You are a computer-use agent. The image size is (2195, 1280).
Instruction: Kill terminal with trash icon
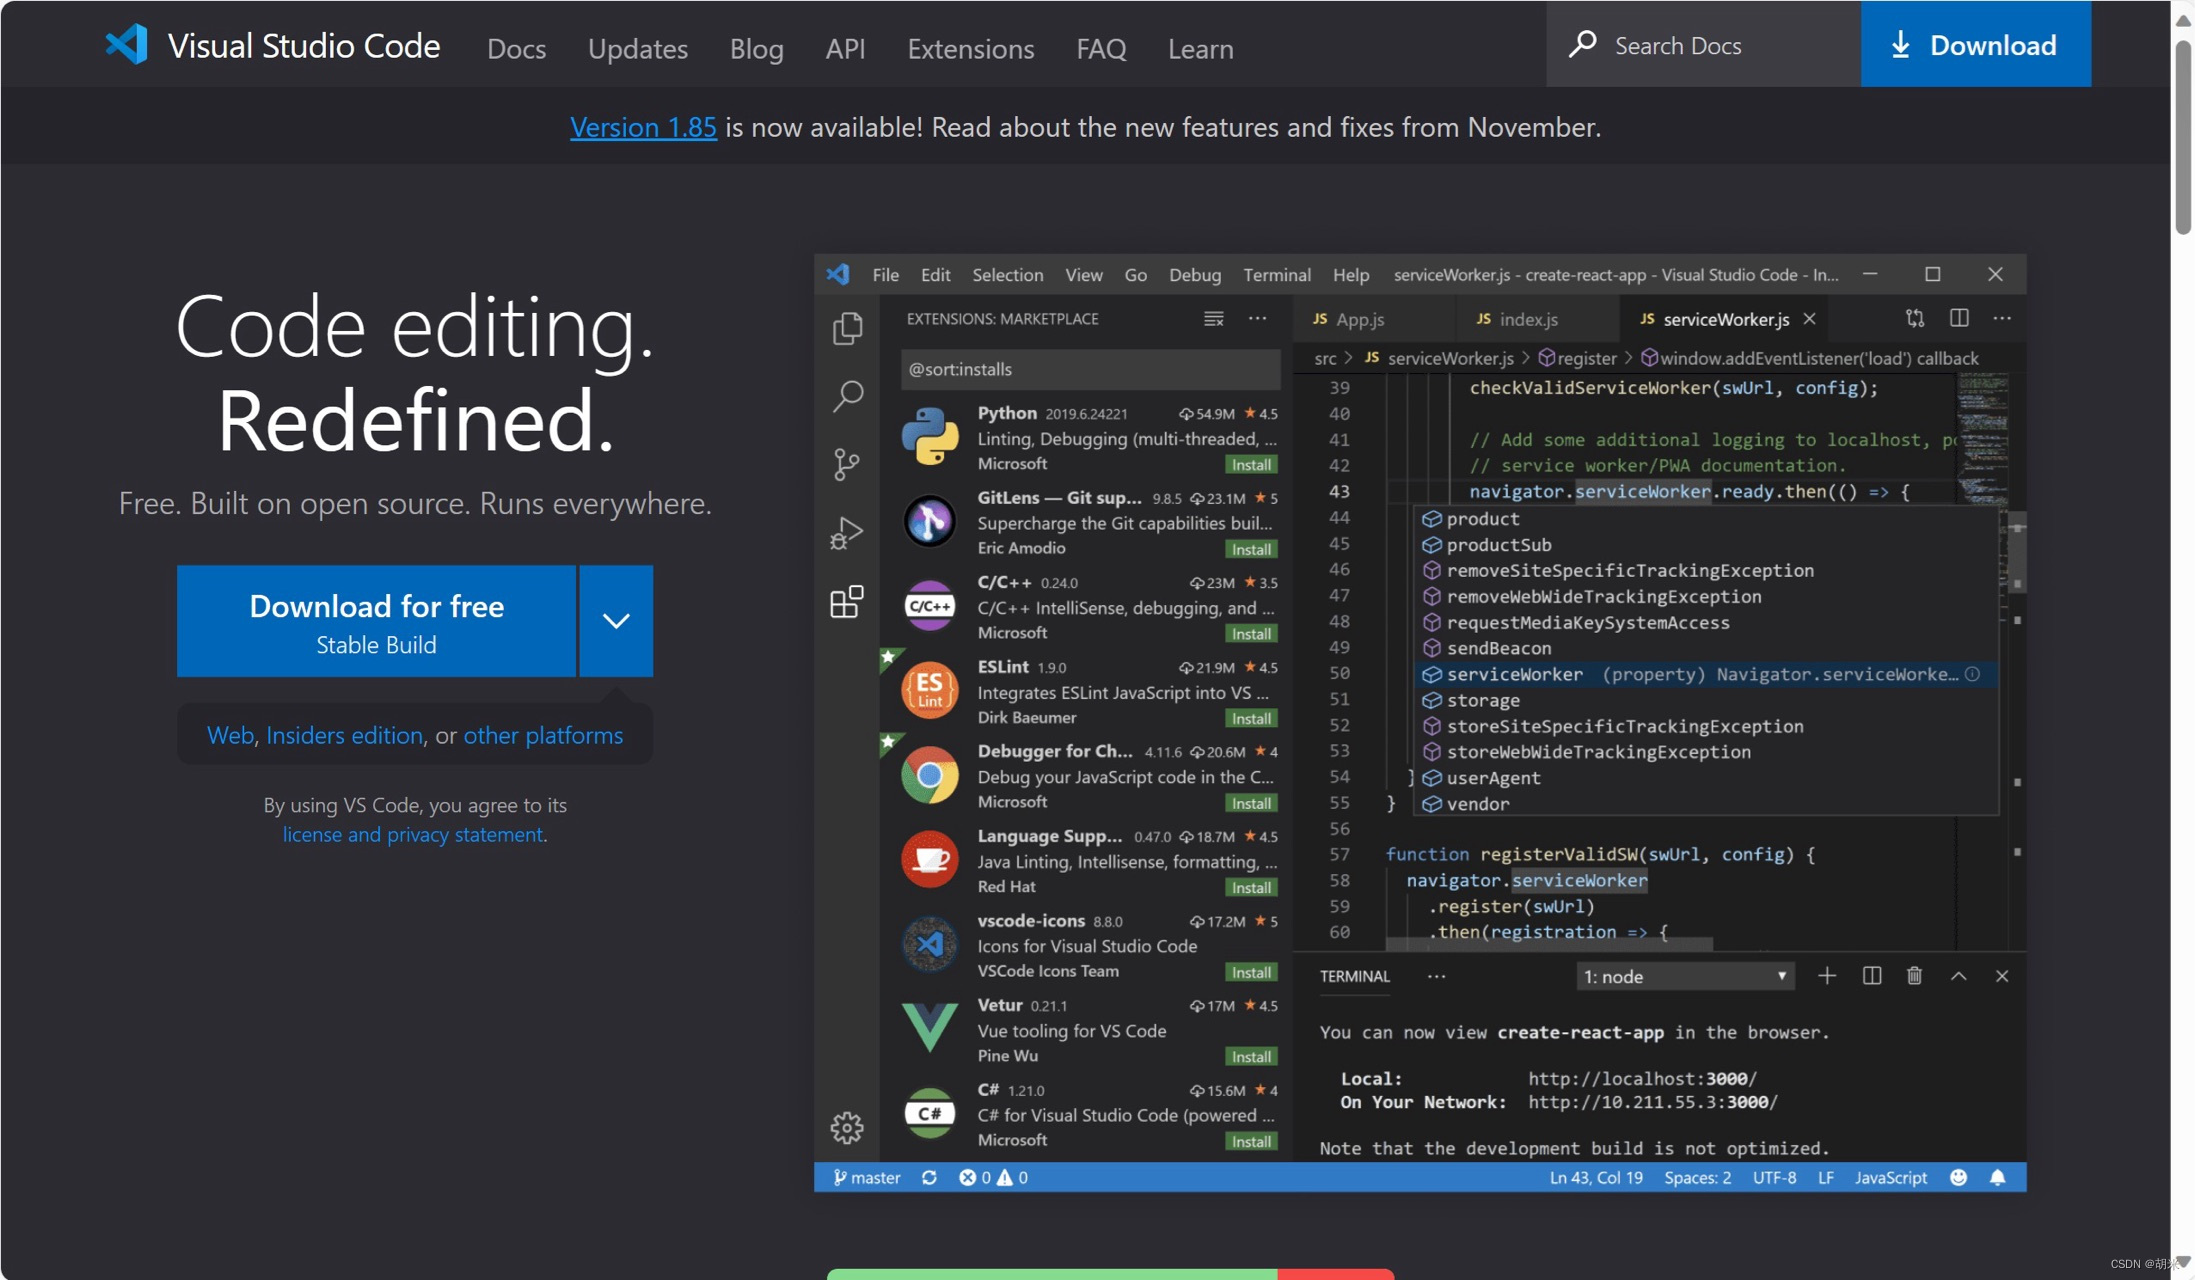pos(1914,976)
